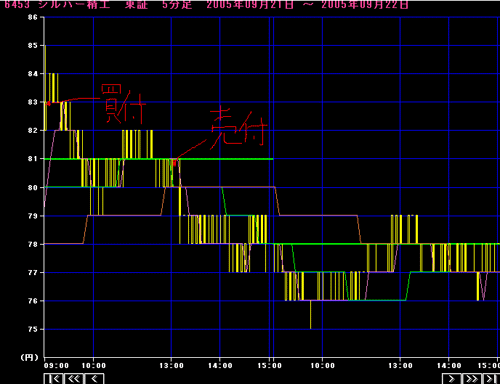The image size is (500, 384).
Task: Click the 5分足 interval text in title
Action: (x=177, y=4)
